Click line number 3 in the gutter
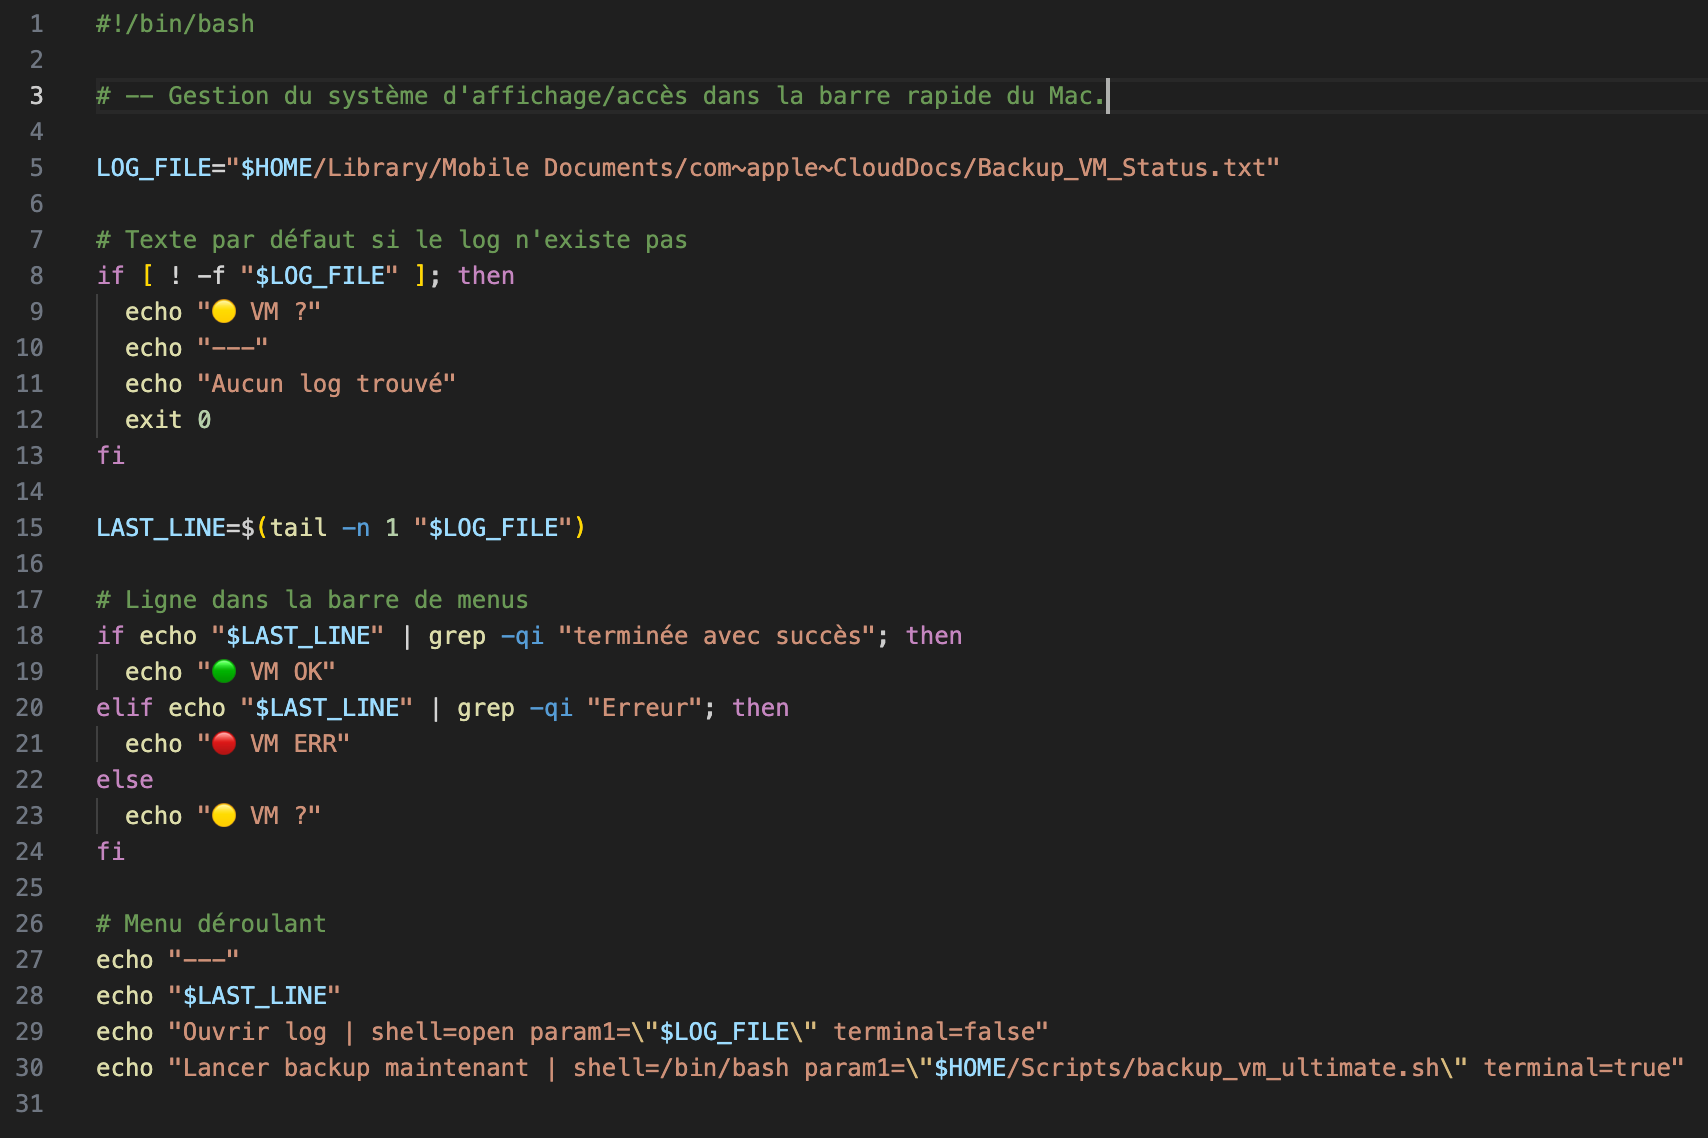The width and height of the screenshot is (1708, 1138). [x=36, y=96]
